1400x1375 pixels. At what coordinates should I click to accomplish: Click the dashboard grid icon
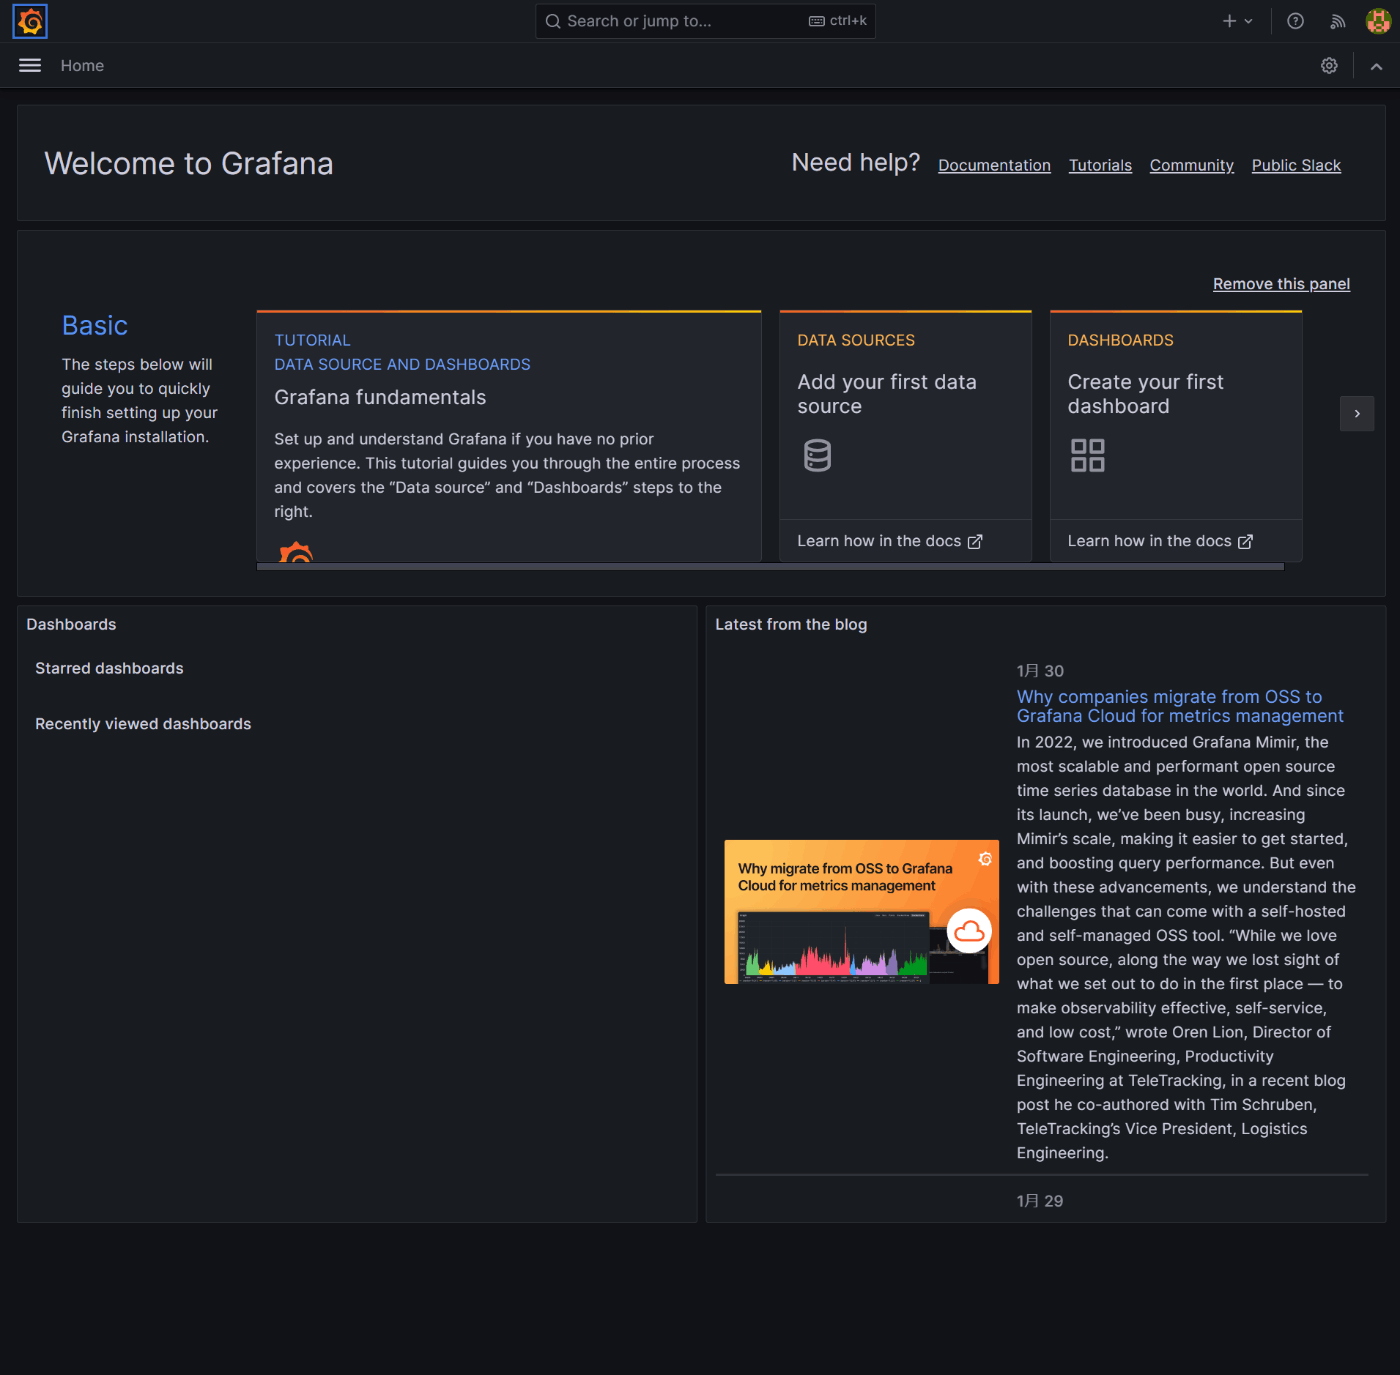point(1087,455)
